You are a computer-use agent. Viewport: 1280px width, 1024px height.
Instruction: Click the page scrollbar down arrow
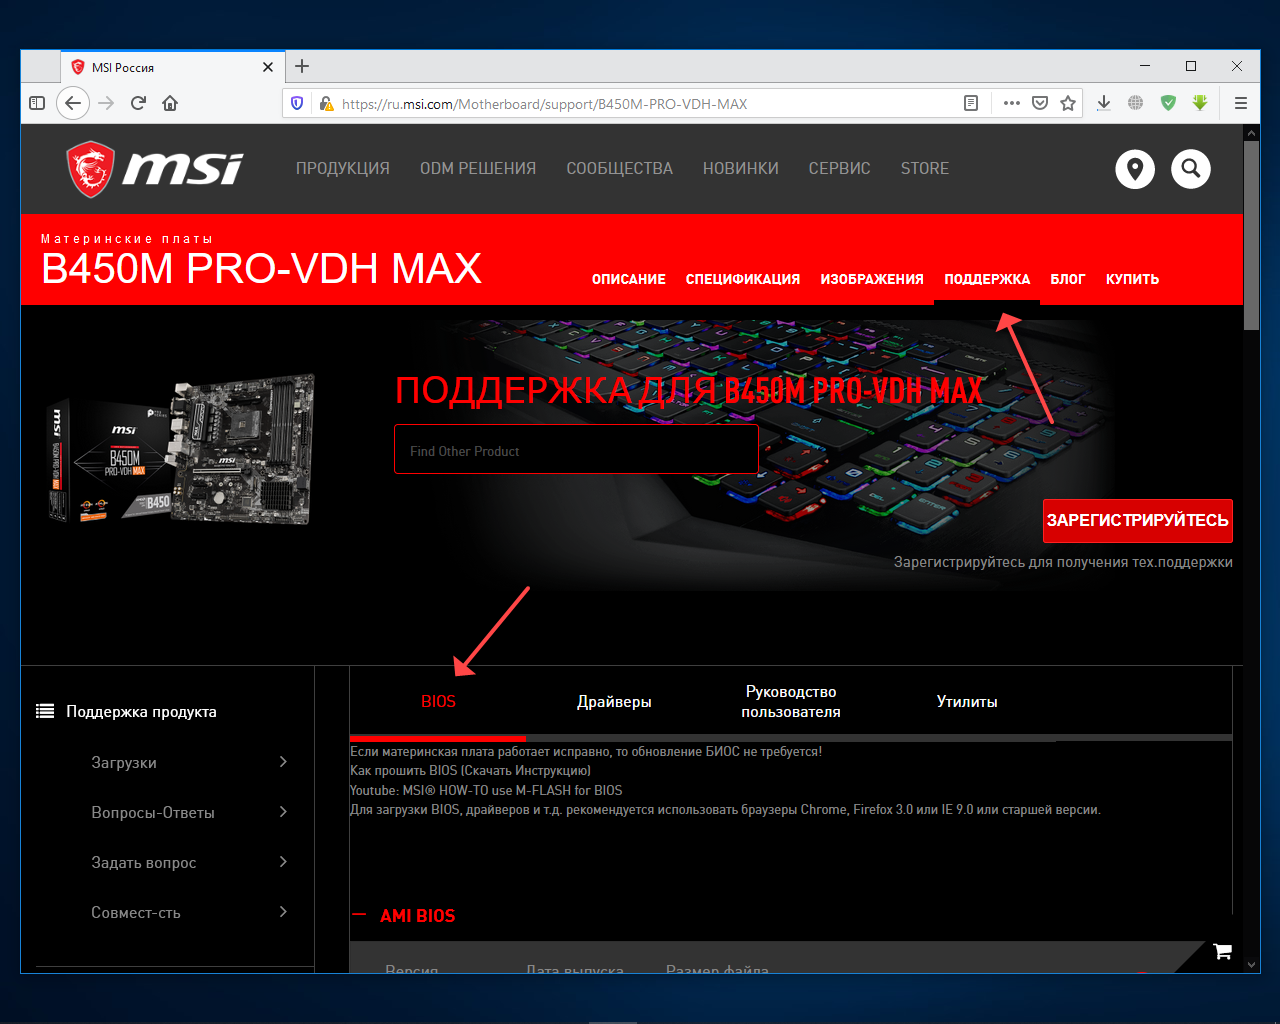[x=1251, y=965]
